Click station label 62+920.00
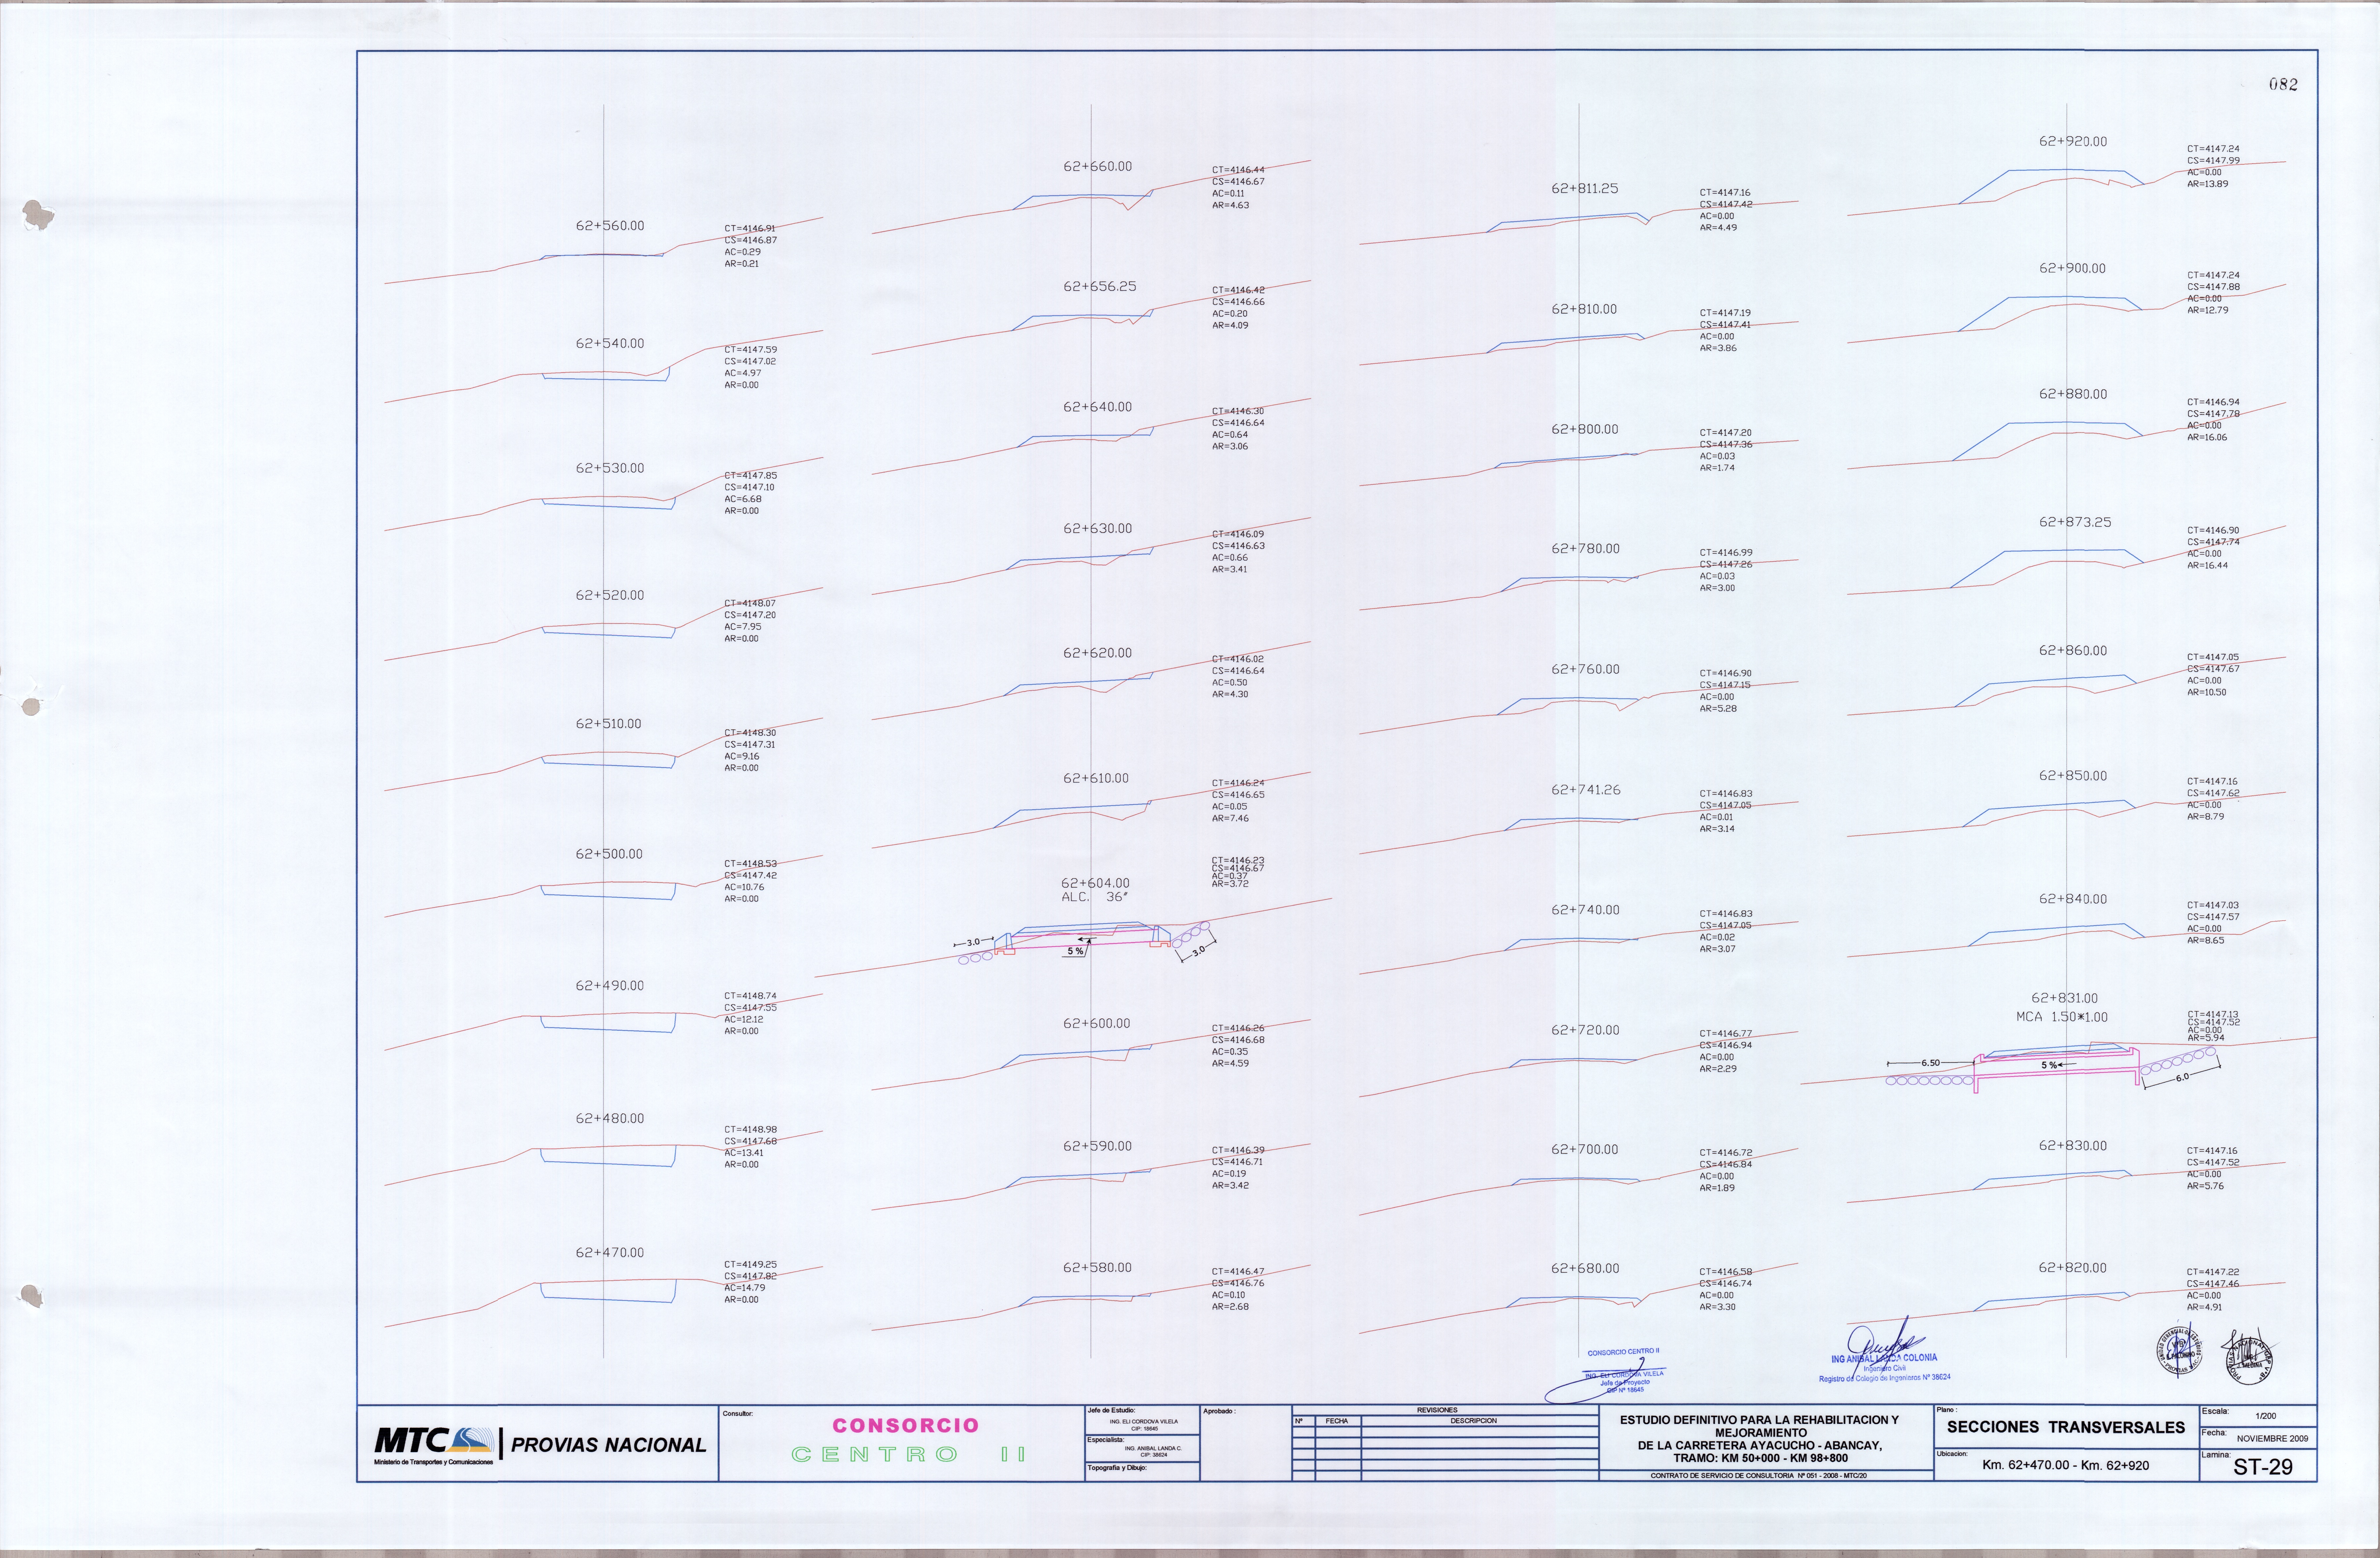Viewport: 2380px width, 1558px height. [2073, 142]
